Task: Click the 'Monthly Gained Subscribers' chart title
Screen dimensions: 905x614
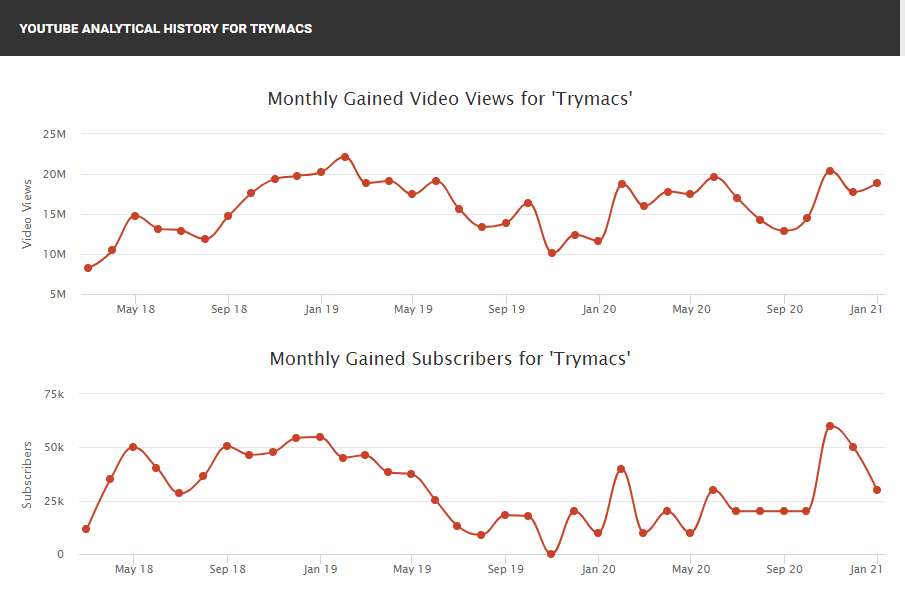Action: pyautogui.click(x=450, y=358)
